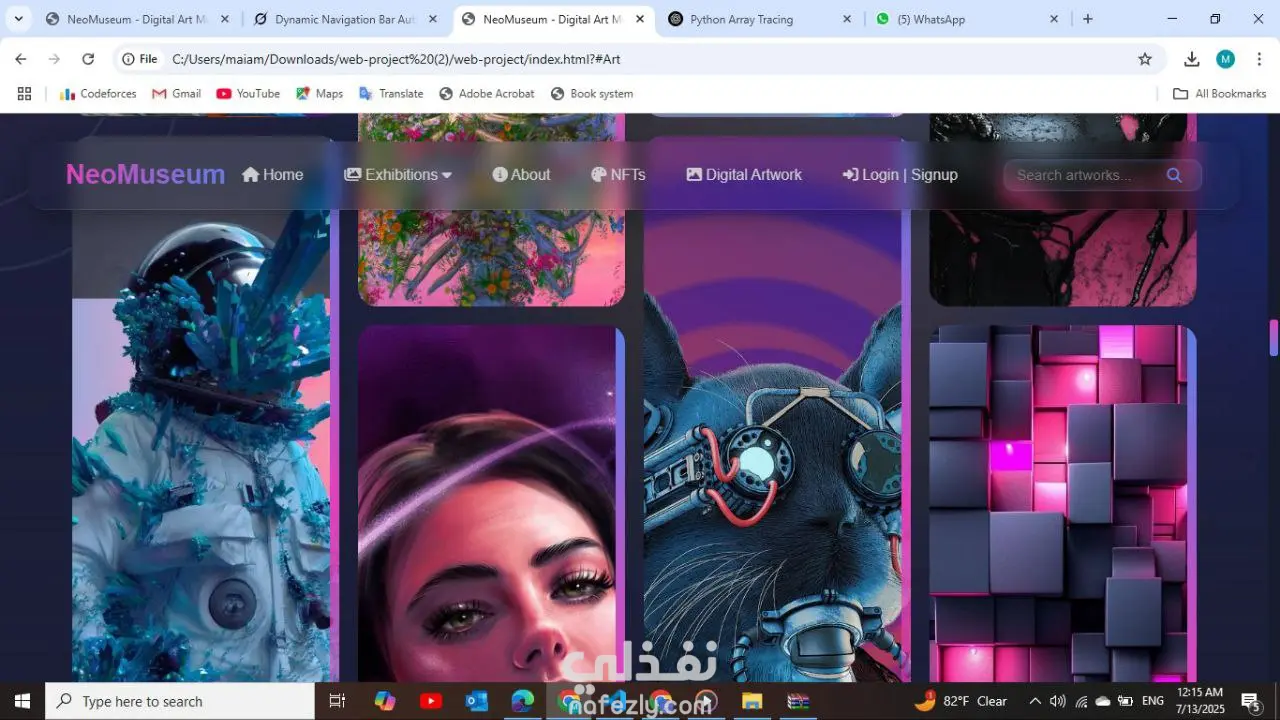
Task: Open the All Bookmarks folder
Action: [1219, 94]
